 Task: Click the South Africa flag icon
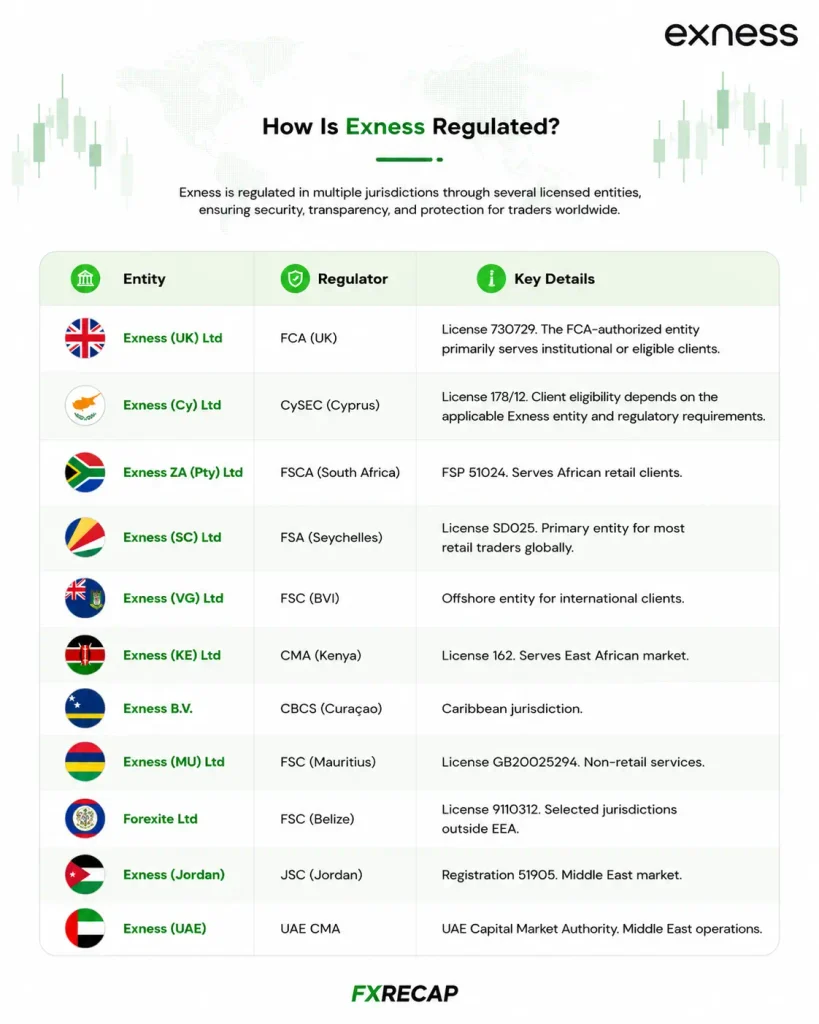pyautogui.click(x=85, y=472)
